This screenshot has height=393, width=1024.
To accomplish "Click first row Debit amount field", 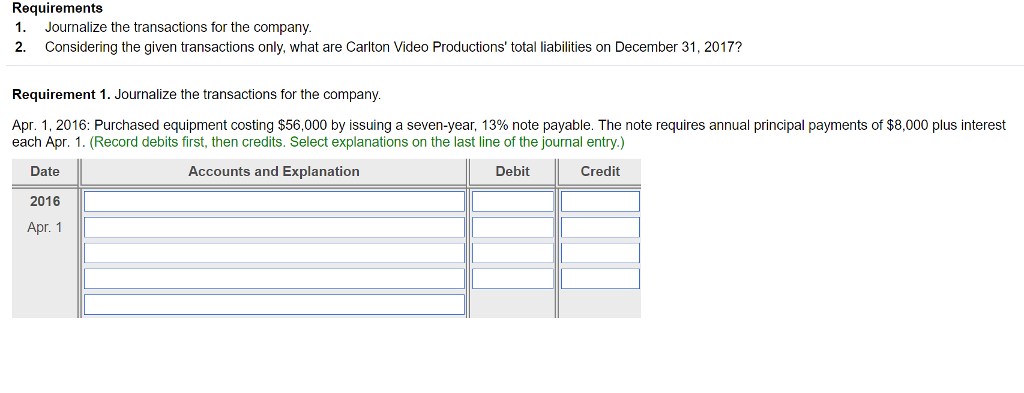I will pos(513,201).
